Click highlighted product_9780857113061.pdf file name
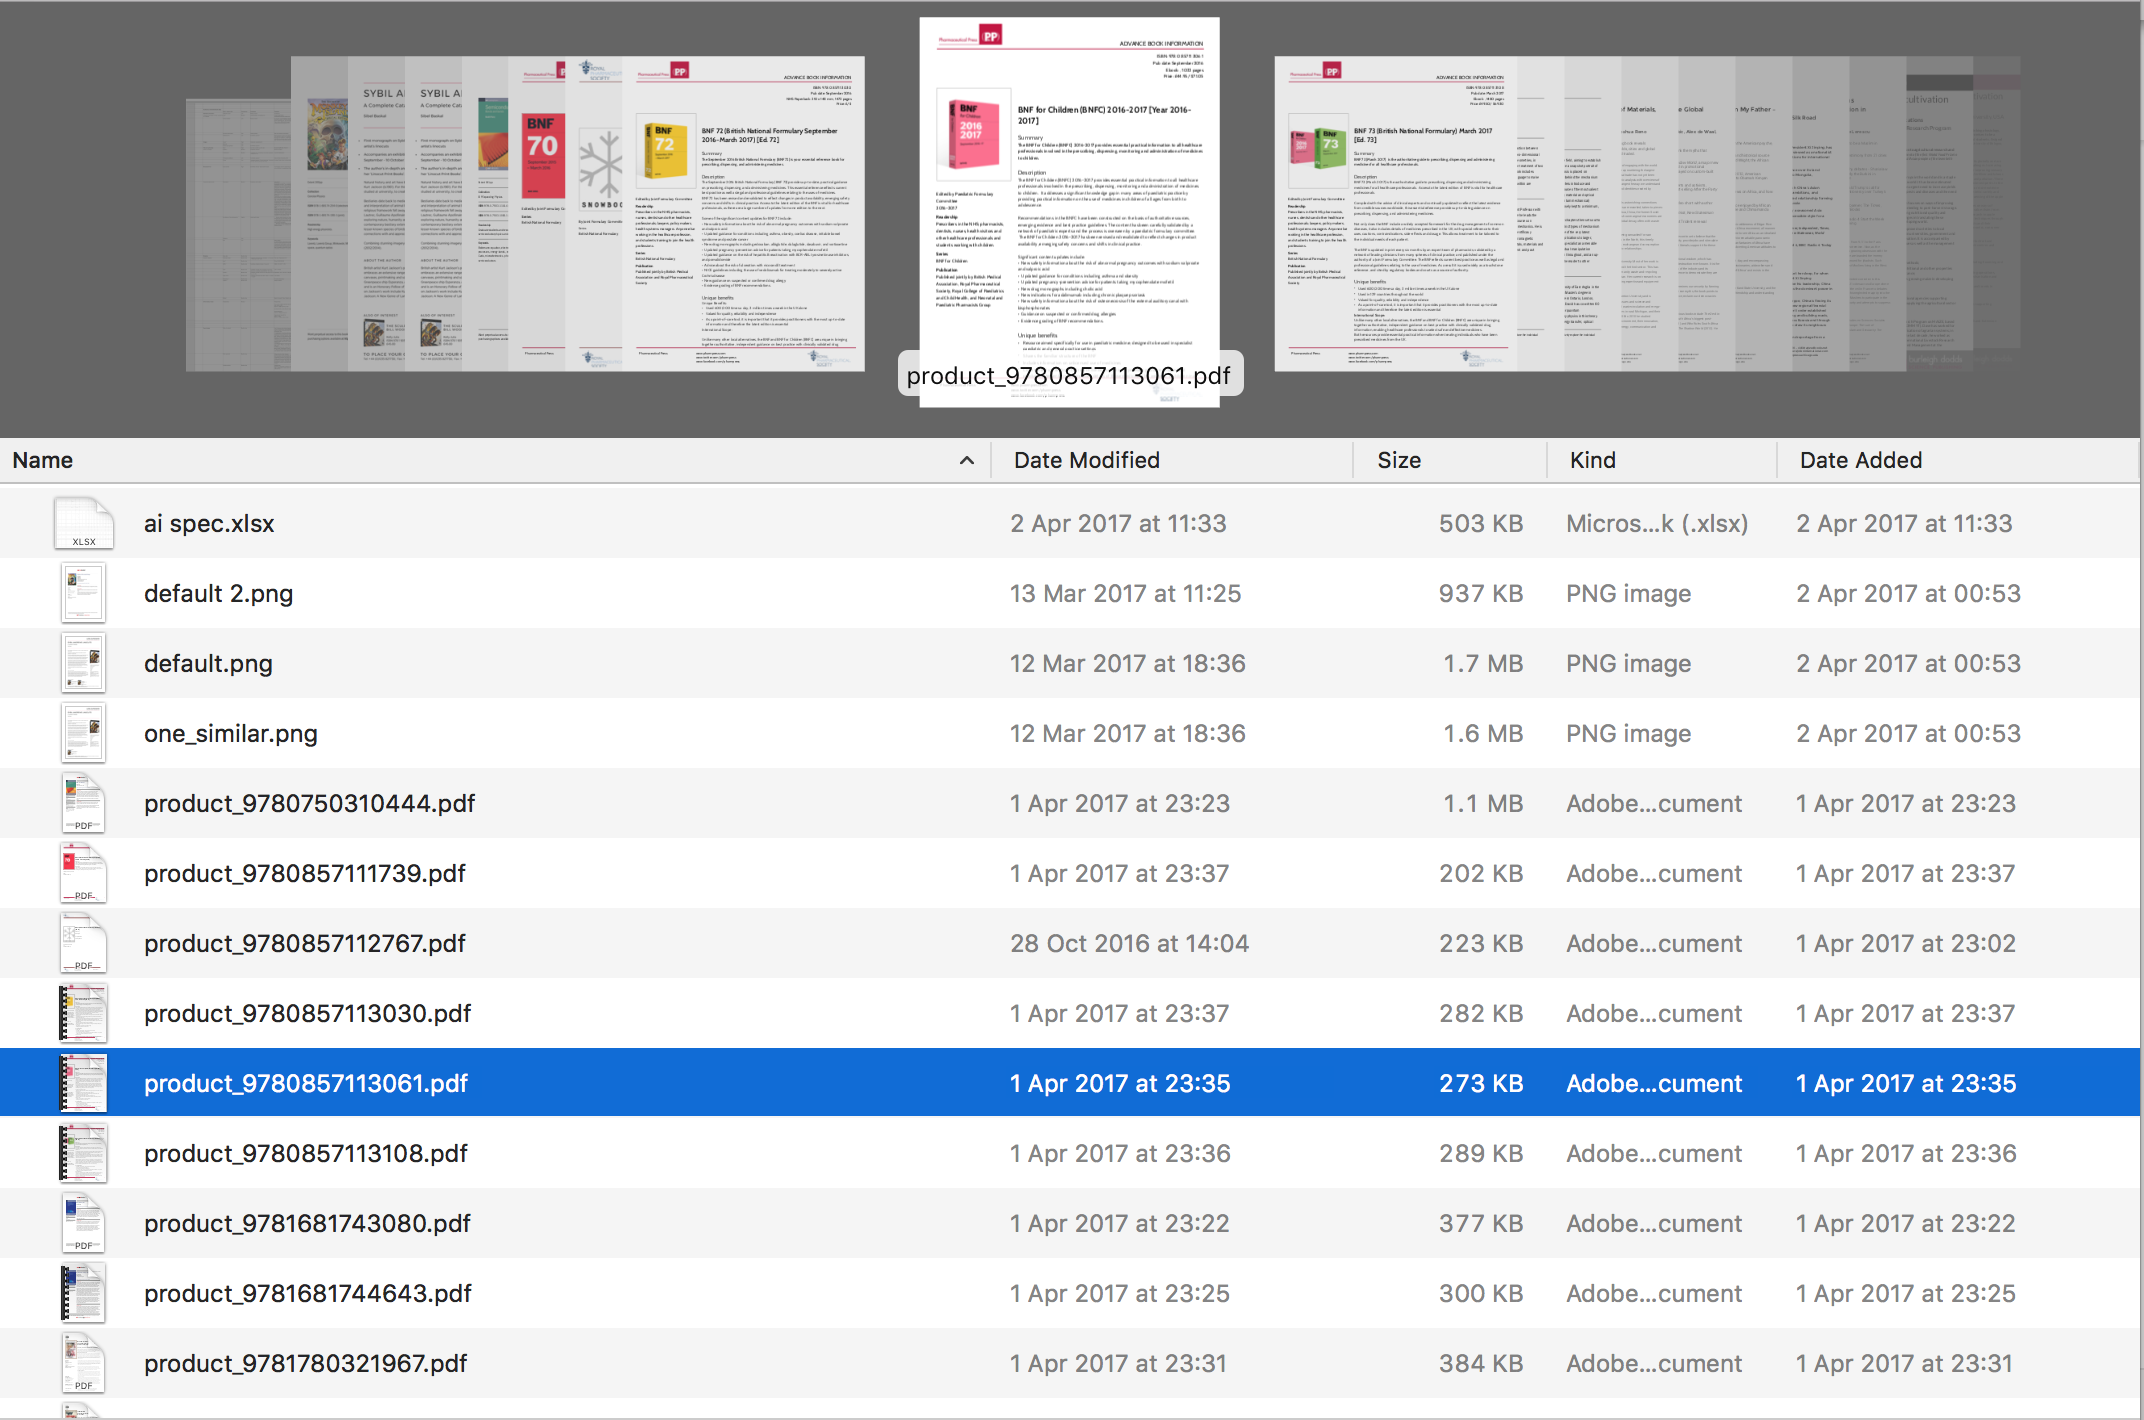The height and width of the screenshot is (1420, 2144). coord(306,1083)
